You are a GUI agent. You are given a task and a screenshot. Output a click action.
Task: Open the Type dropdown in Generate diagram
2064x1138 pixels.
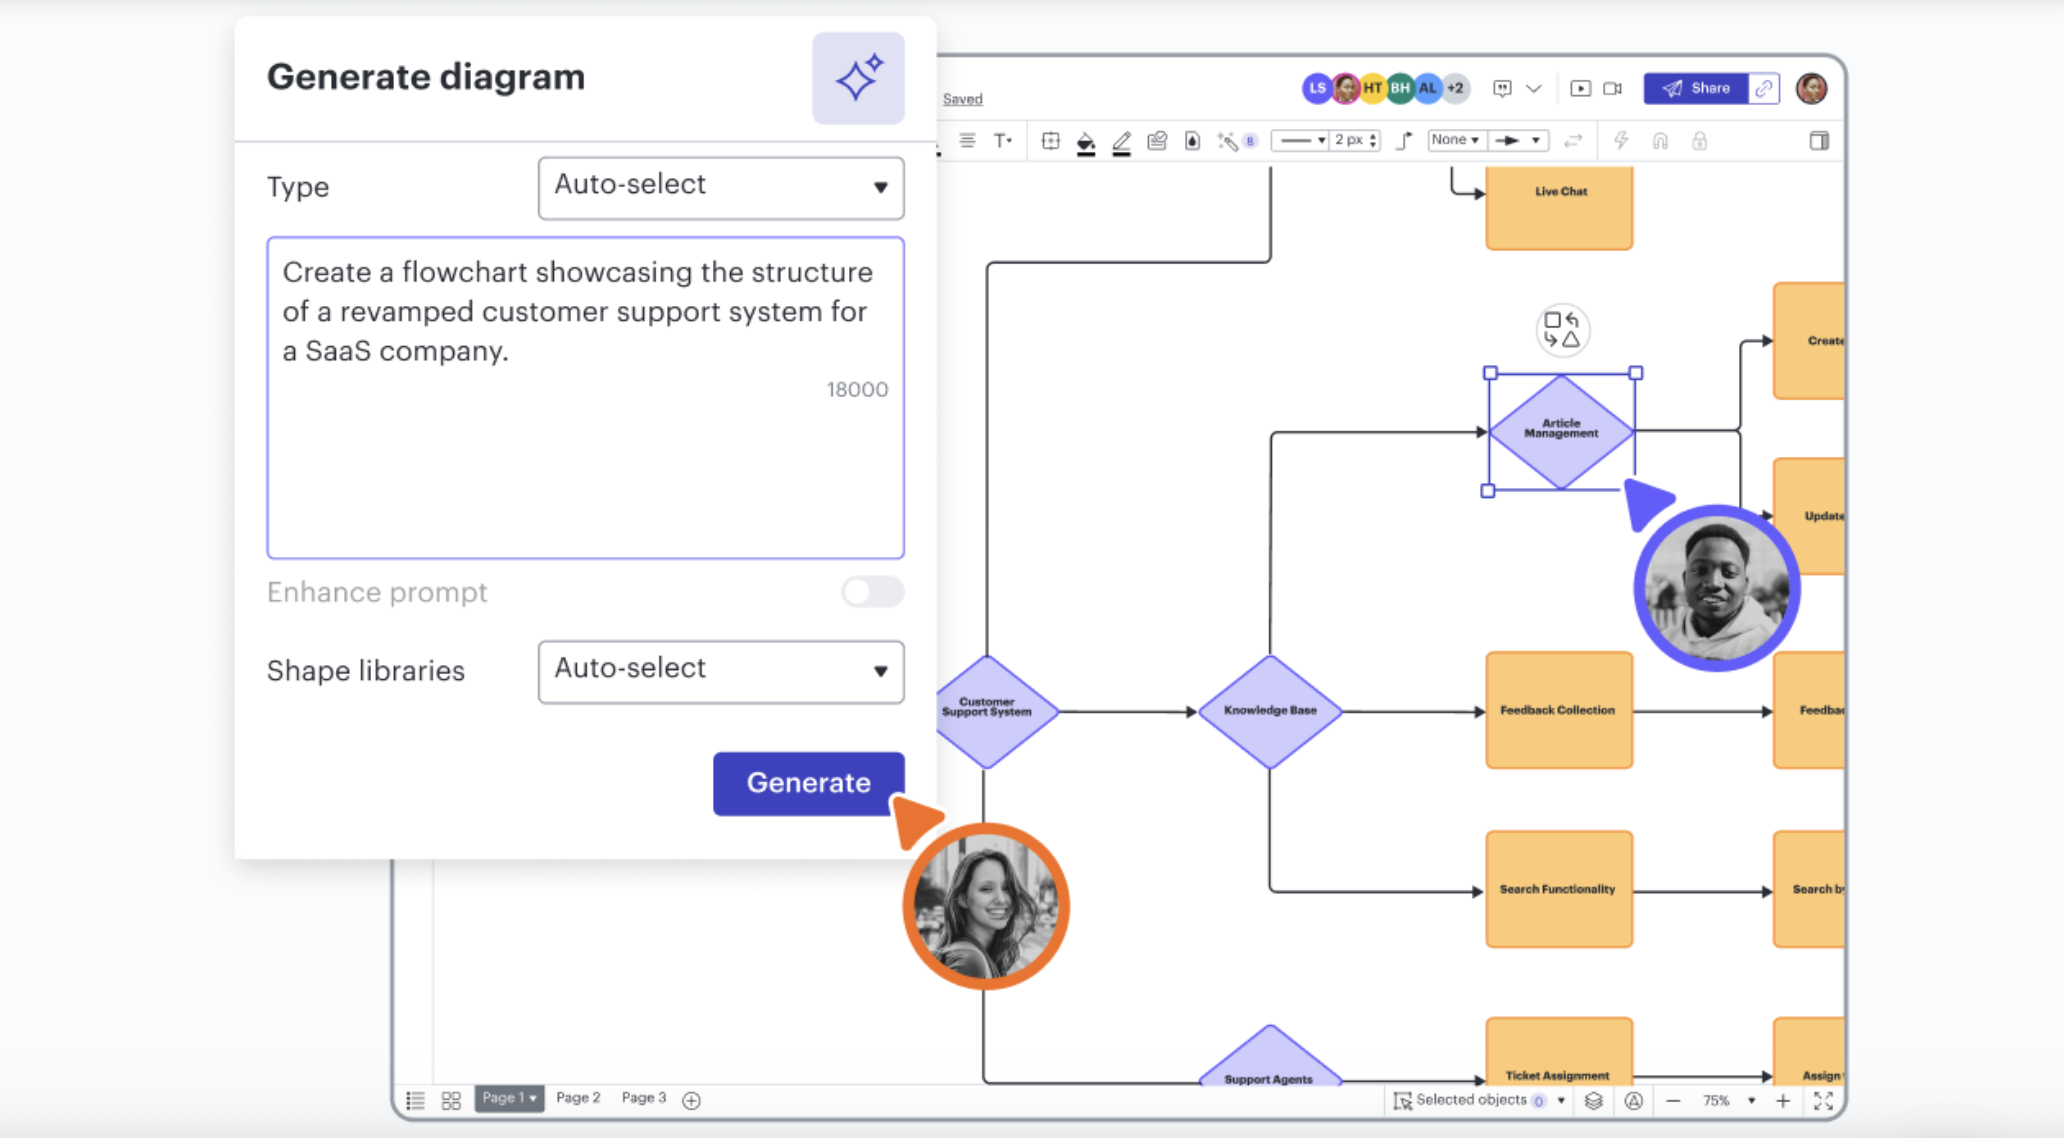pos(720,187)
